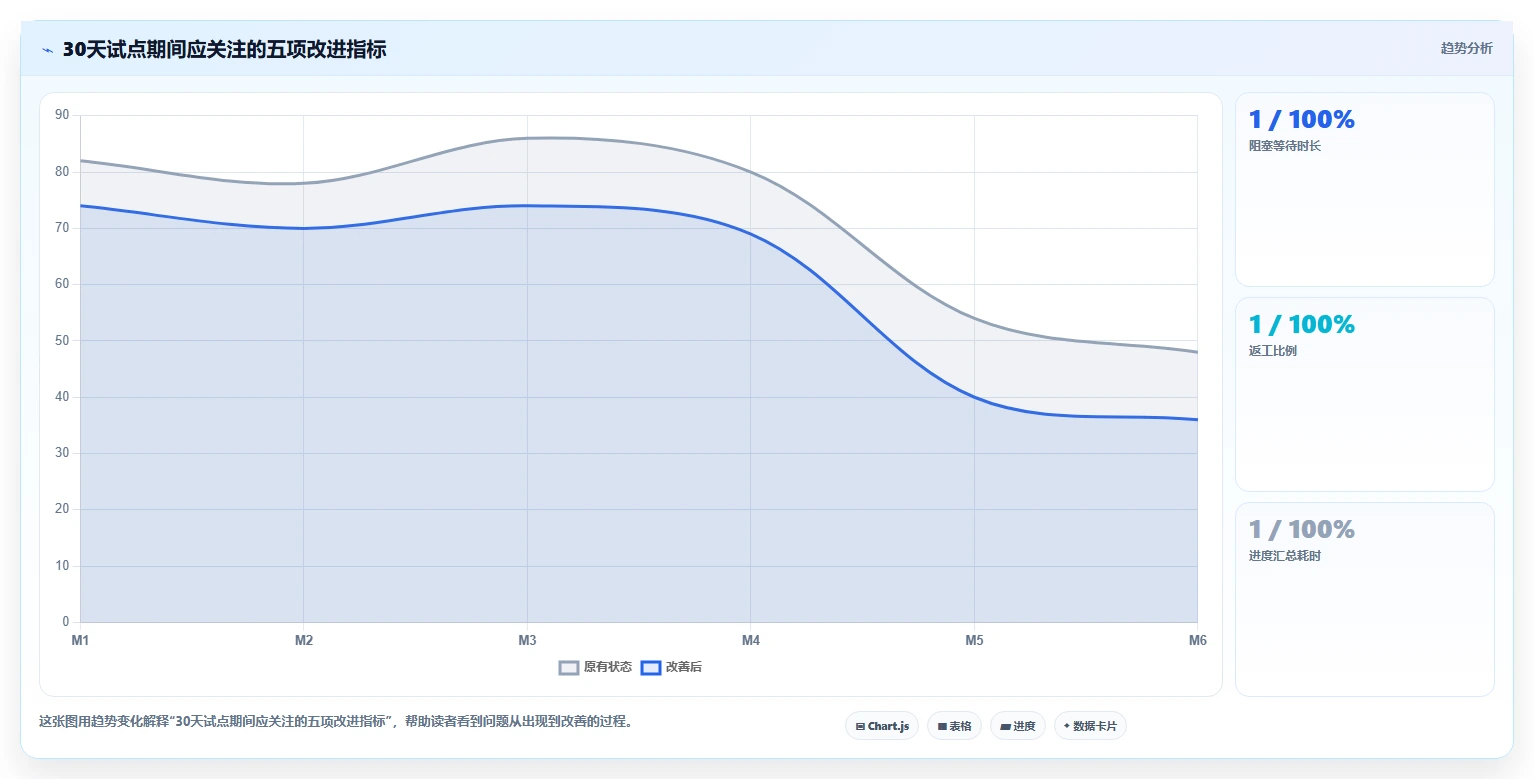Click the chart description text below
Screen dimensions: 1534x779
click(336, 721)
